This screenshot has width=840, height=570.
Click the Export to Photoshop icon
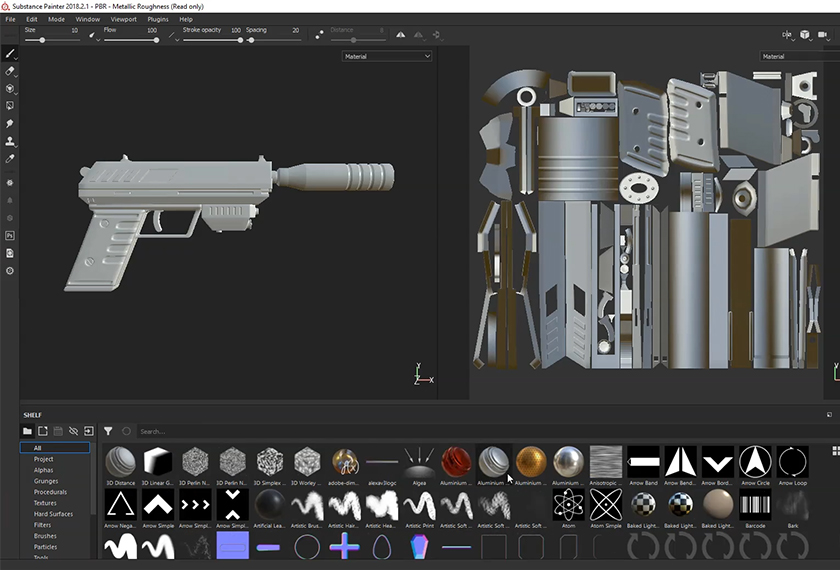pyautogui.click(x=9, y=235)
